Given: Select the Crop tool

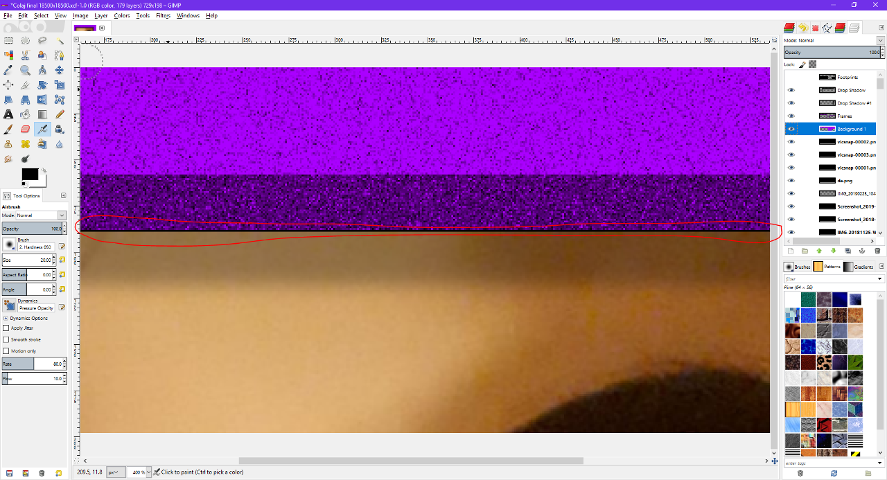Looking at the screenshot, I should click(x=25, y=85).
